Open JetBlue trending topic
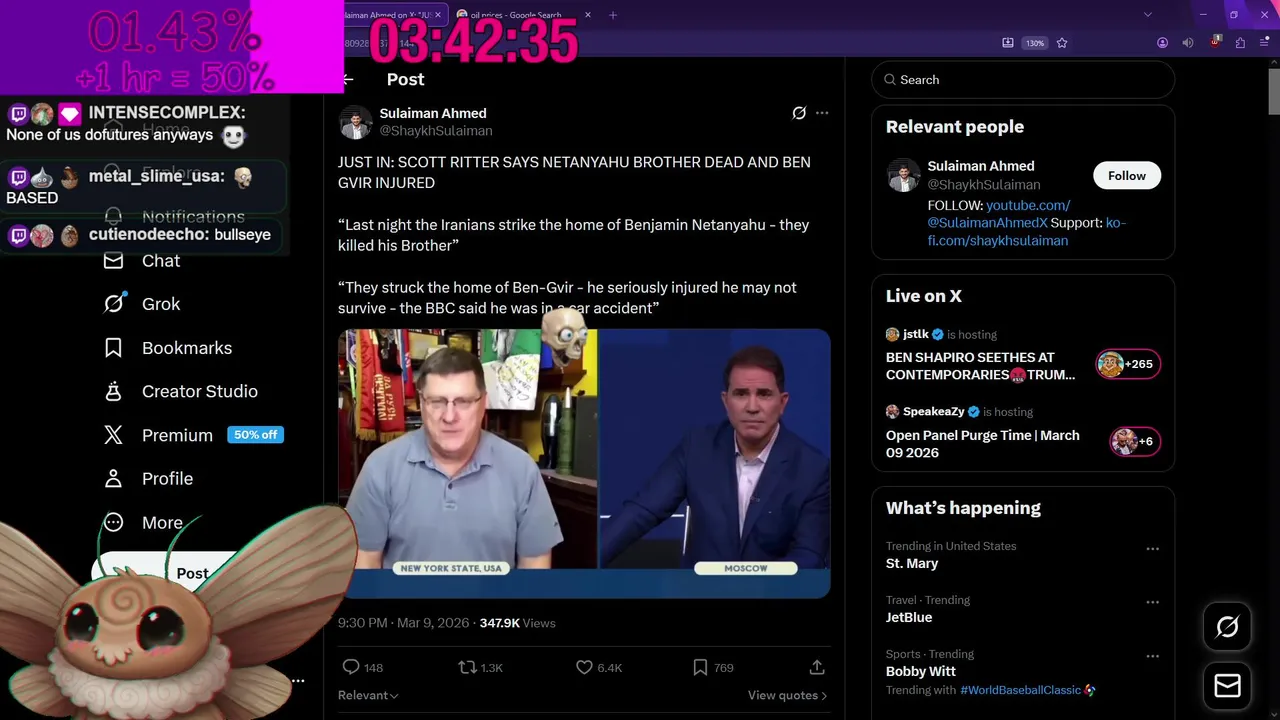Screen dimensions: 1280x720 pyautogui.click(x=909, y=618)
